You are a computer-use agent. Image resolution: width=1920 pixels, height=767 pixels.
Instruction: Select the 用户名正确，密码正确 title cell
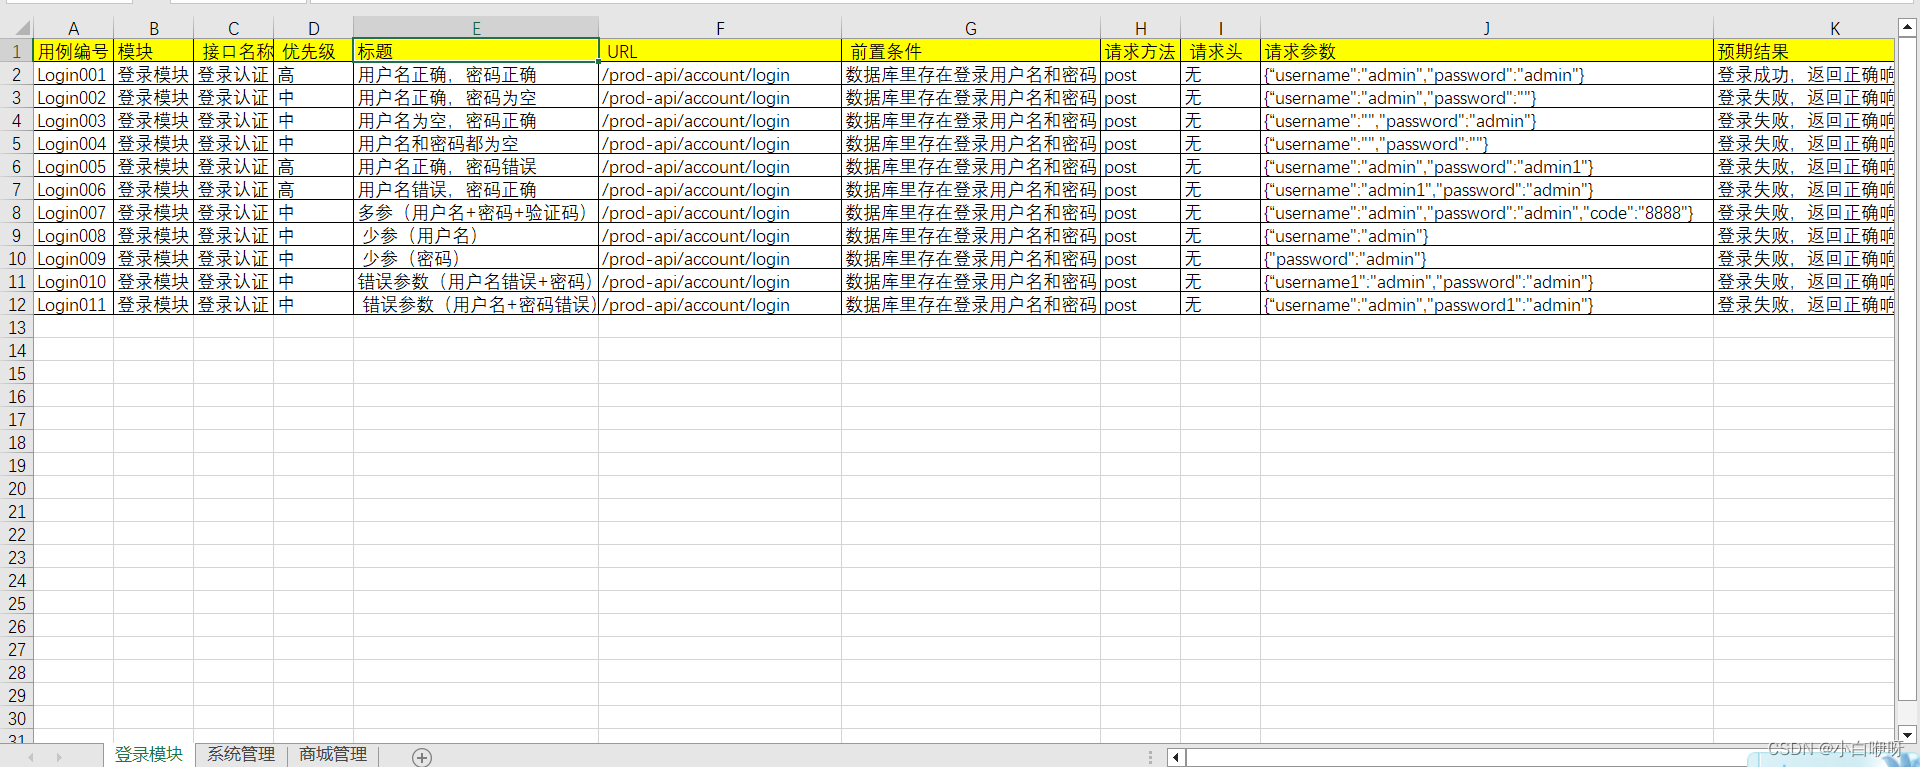coord(476,74)
